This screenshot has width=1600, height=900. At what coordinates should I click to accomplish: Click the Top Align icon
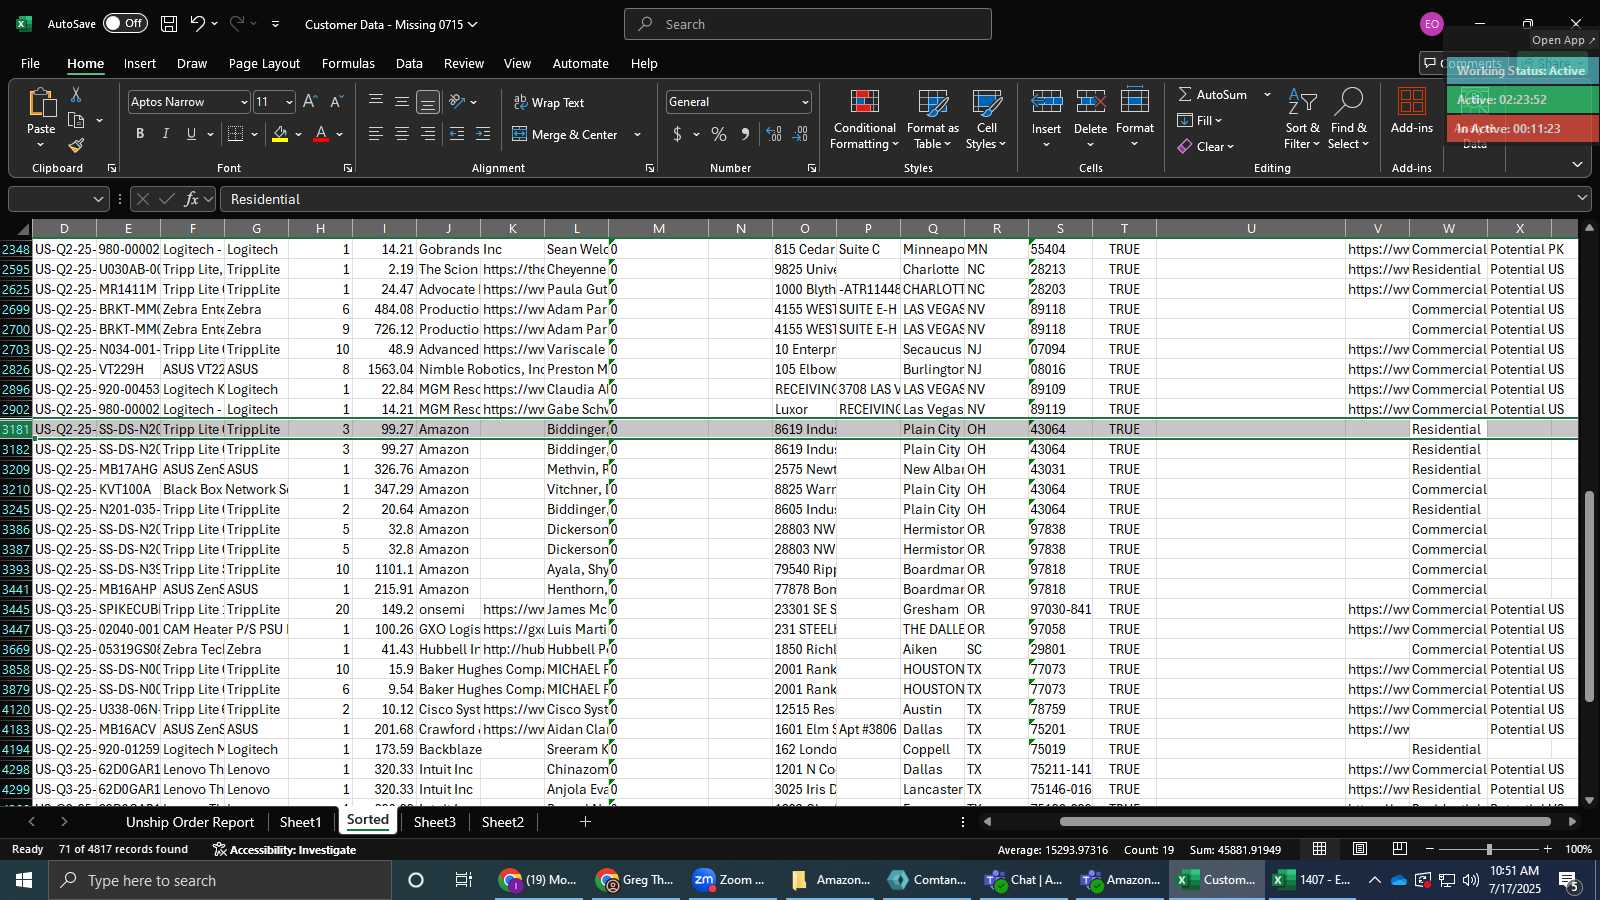(376, 102)
